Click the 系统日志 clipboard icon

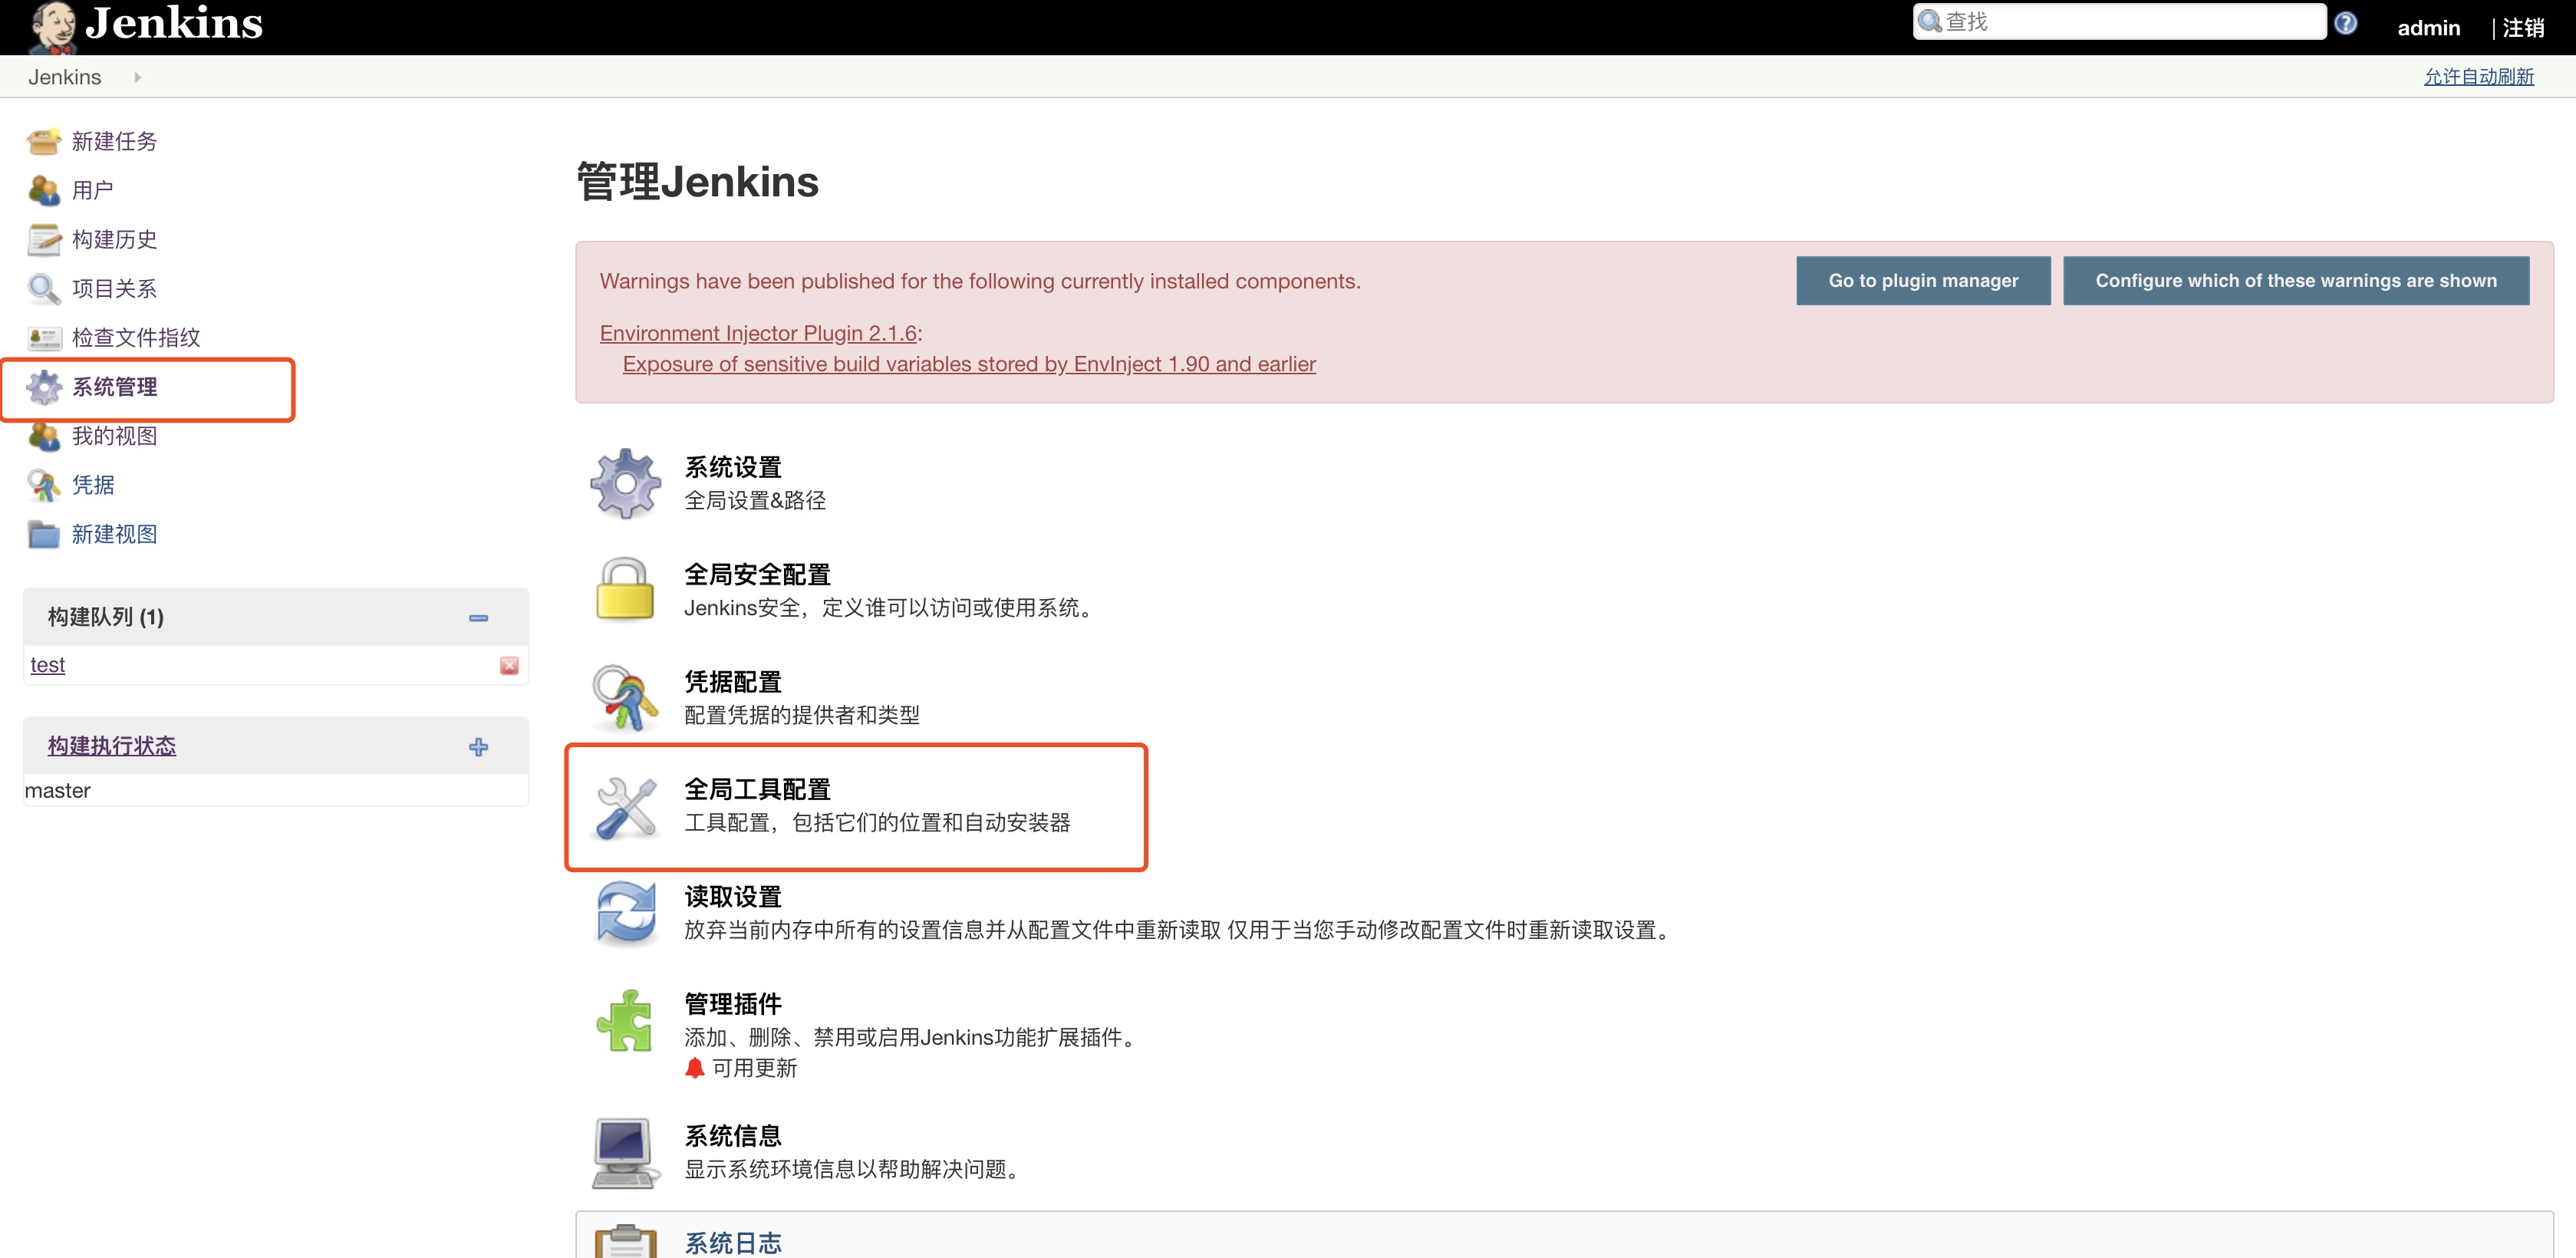pyautogui.click(x=626, y=1240)
